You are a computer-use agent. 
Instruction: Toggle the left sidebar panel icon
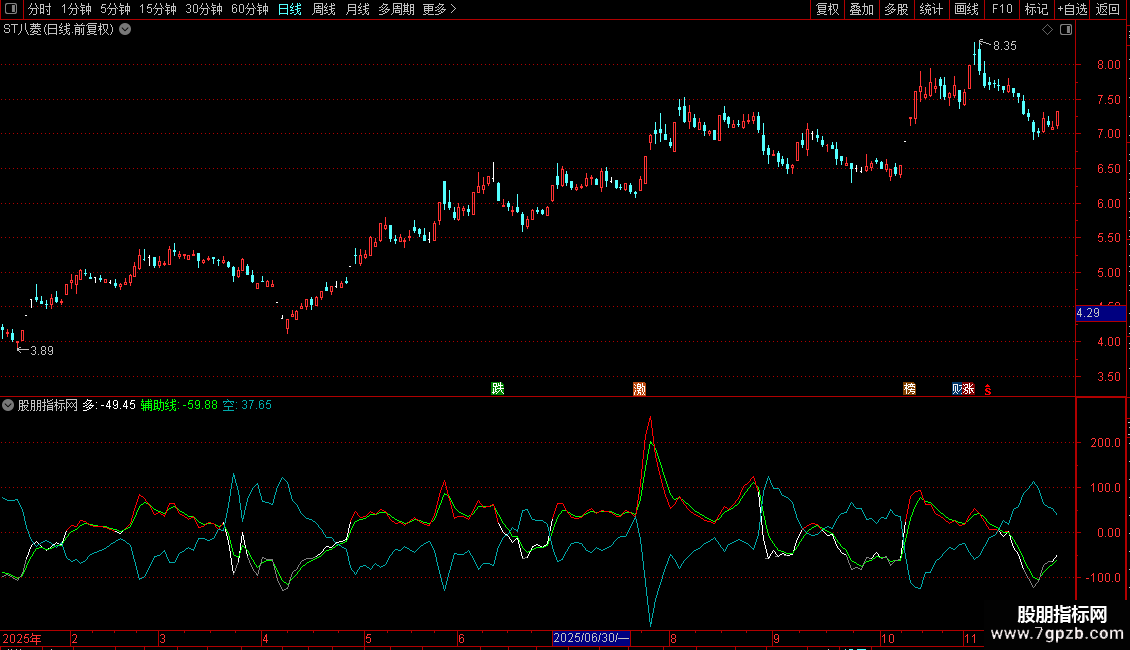[x=11, y=9]
